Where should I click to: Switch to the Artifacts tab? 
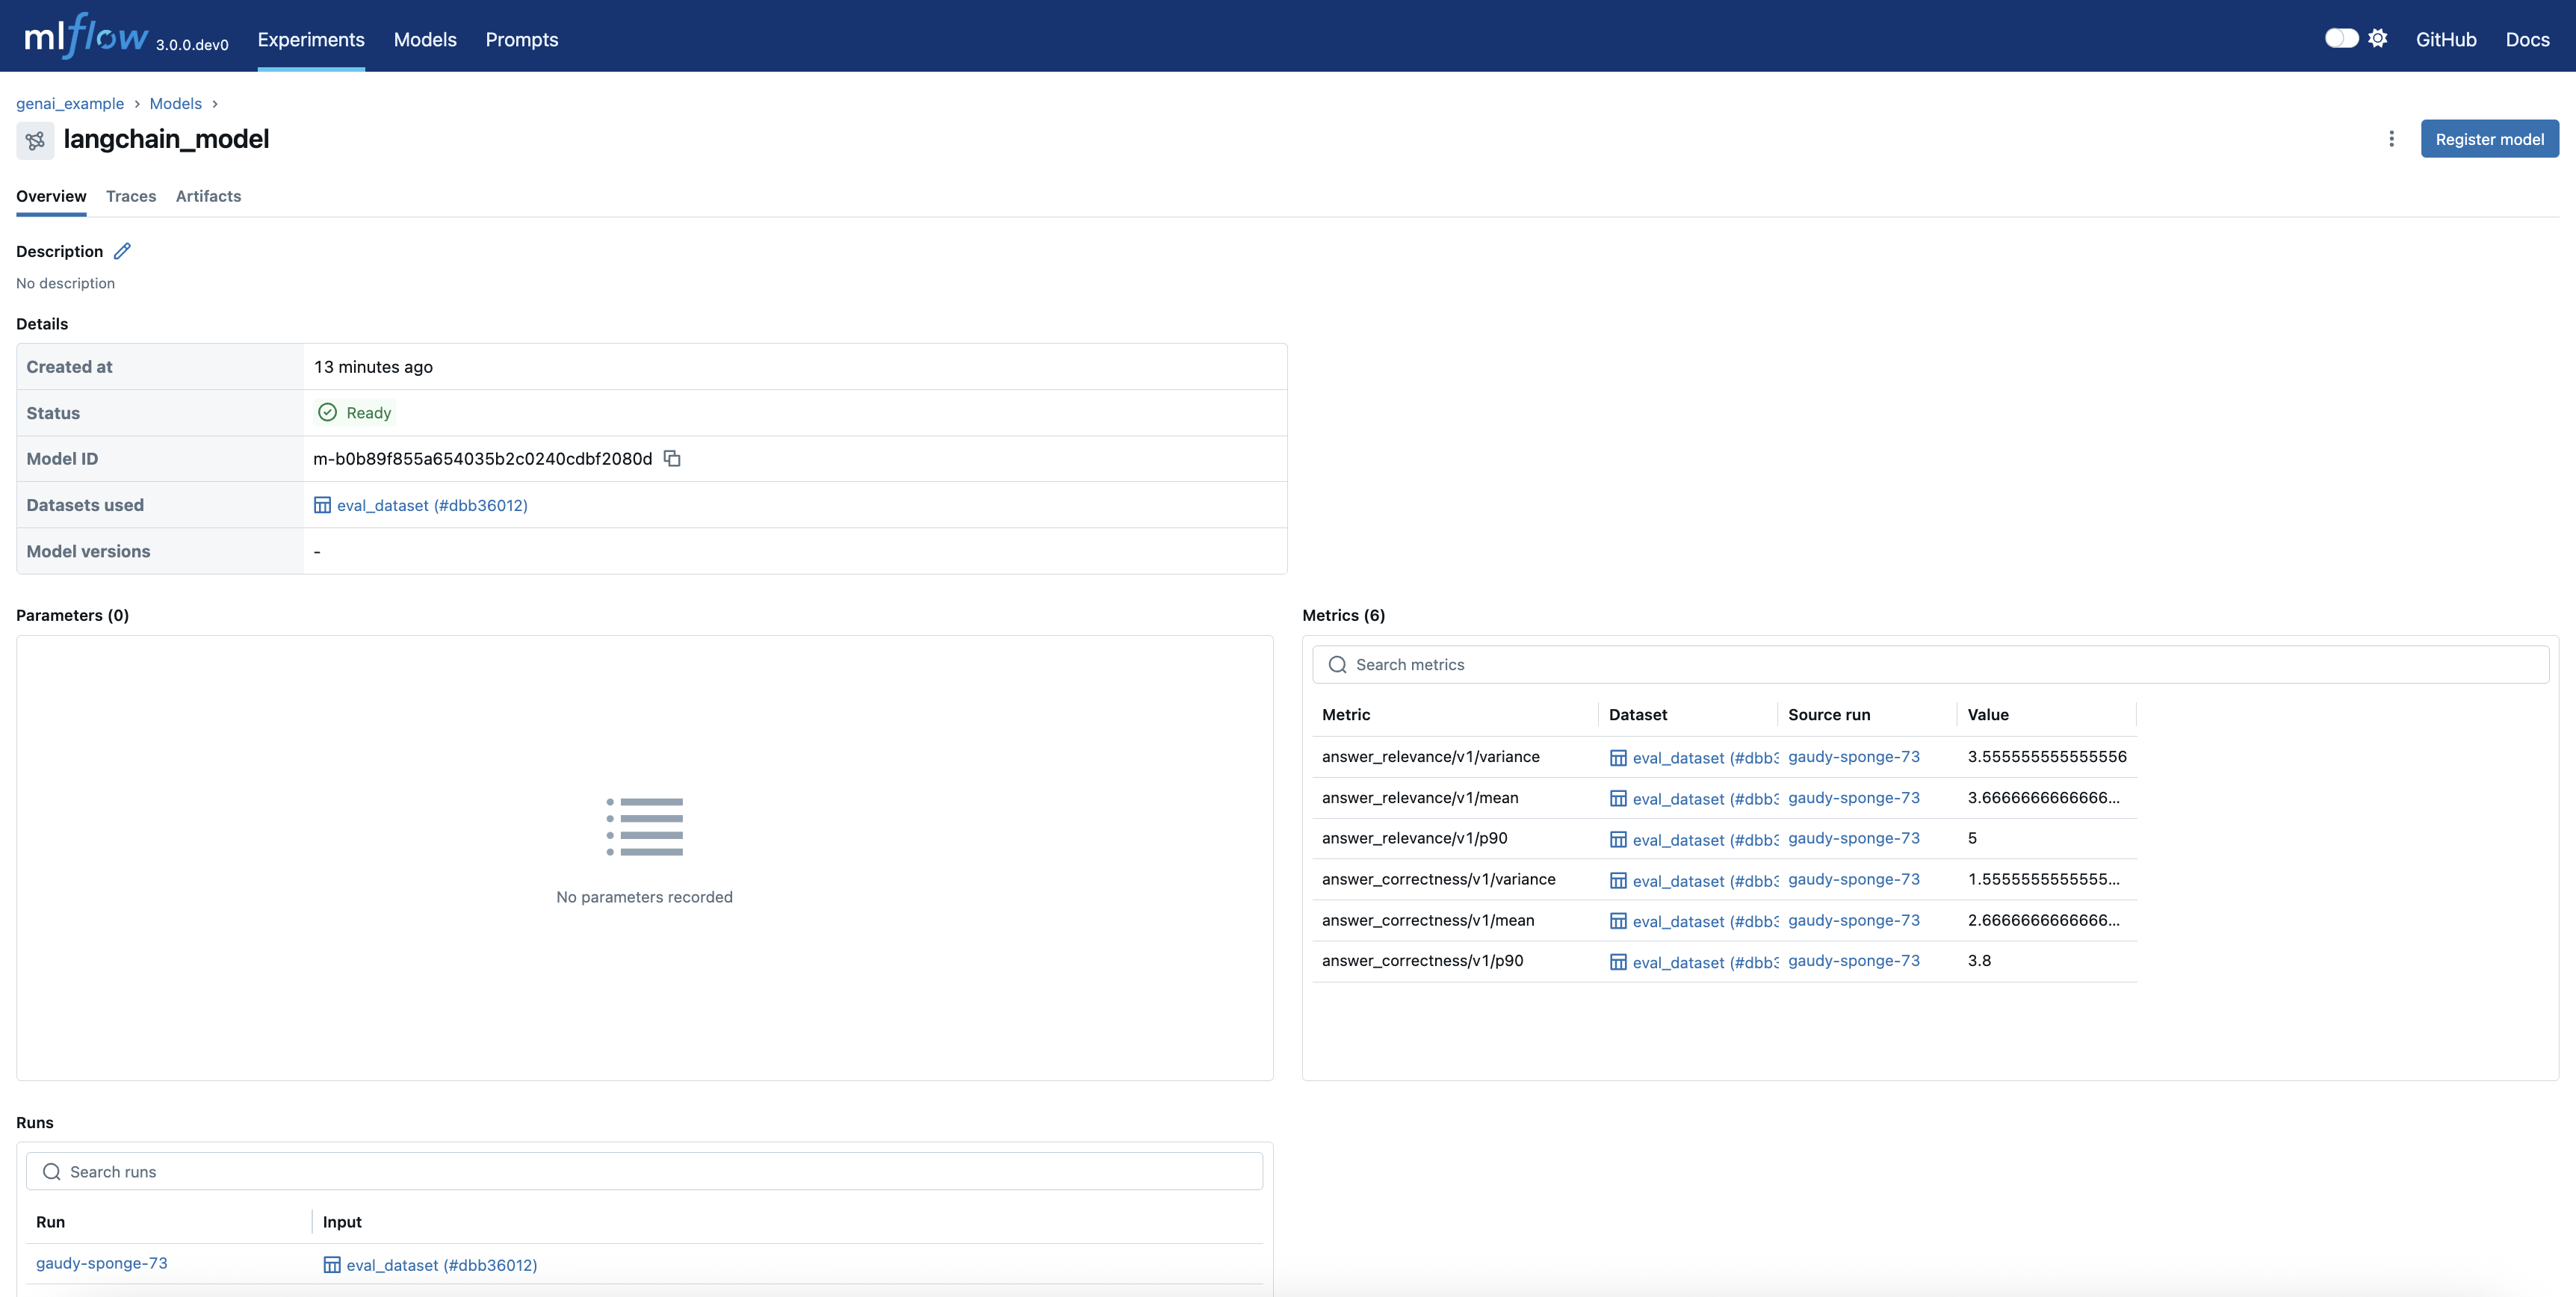point(208,196)
